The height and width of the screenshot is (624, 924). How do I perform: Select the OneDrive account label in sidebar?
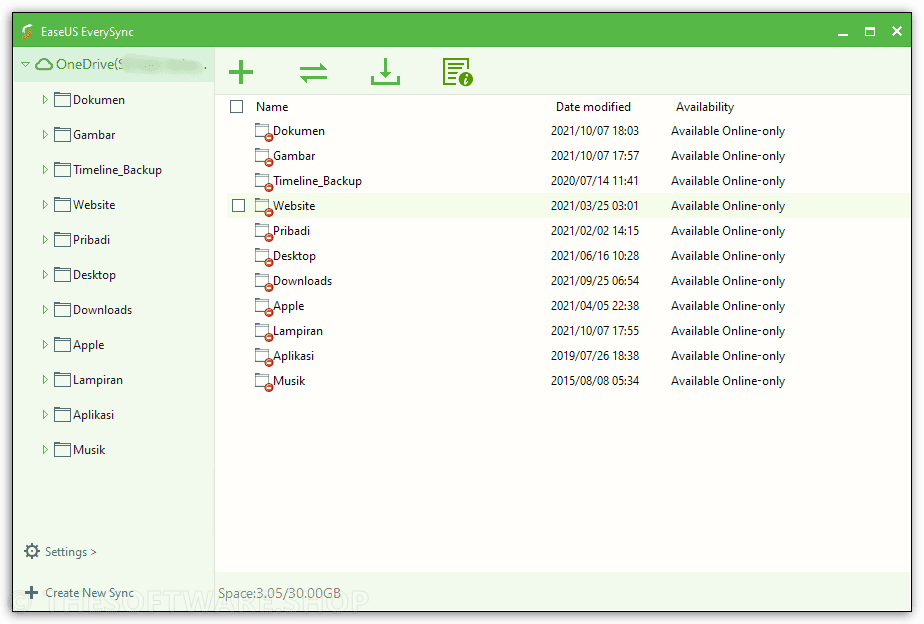click(131, 64)
